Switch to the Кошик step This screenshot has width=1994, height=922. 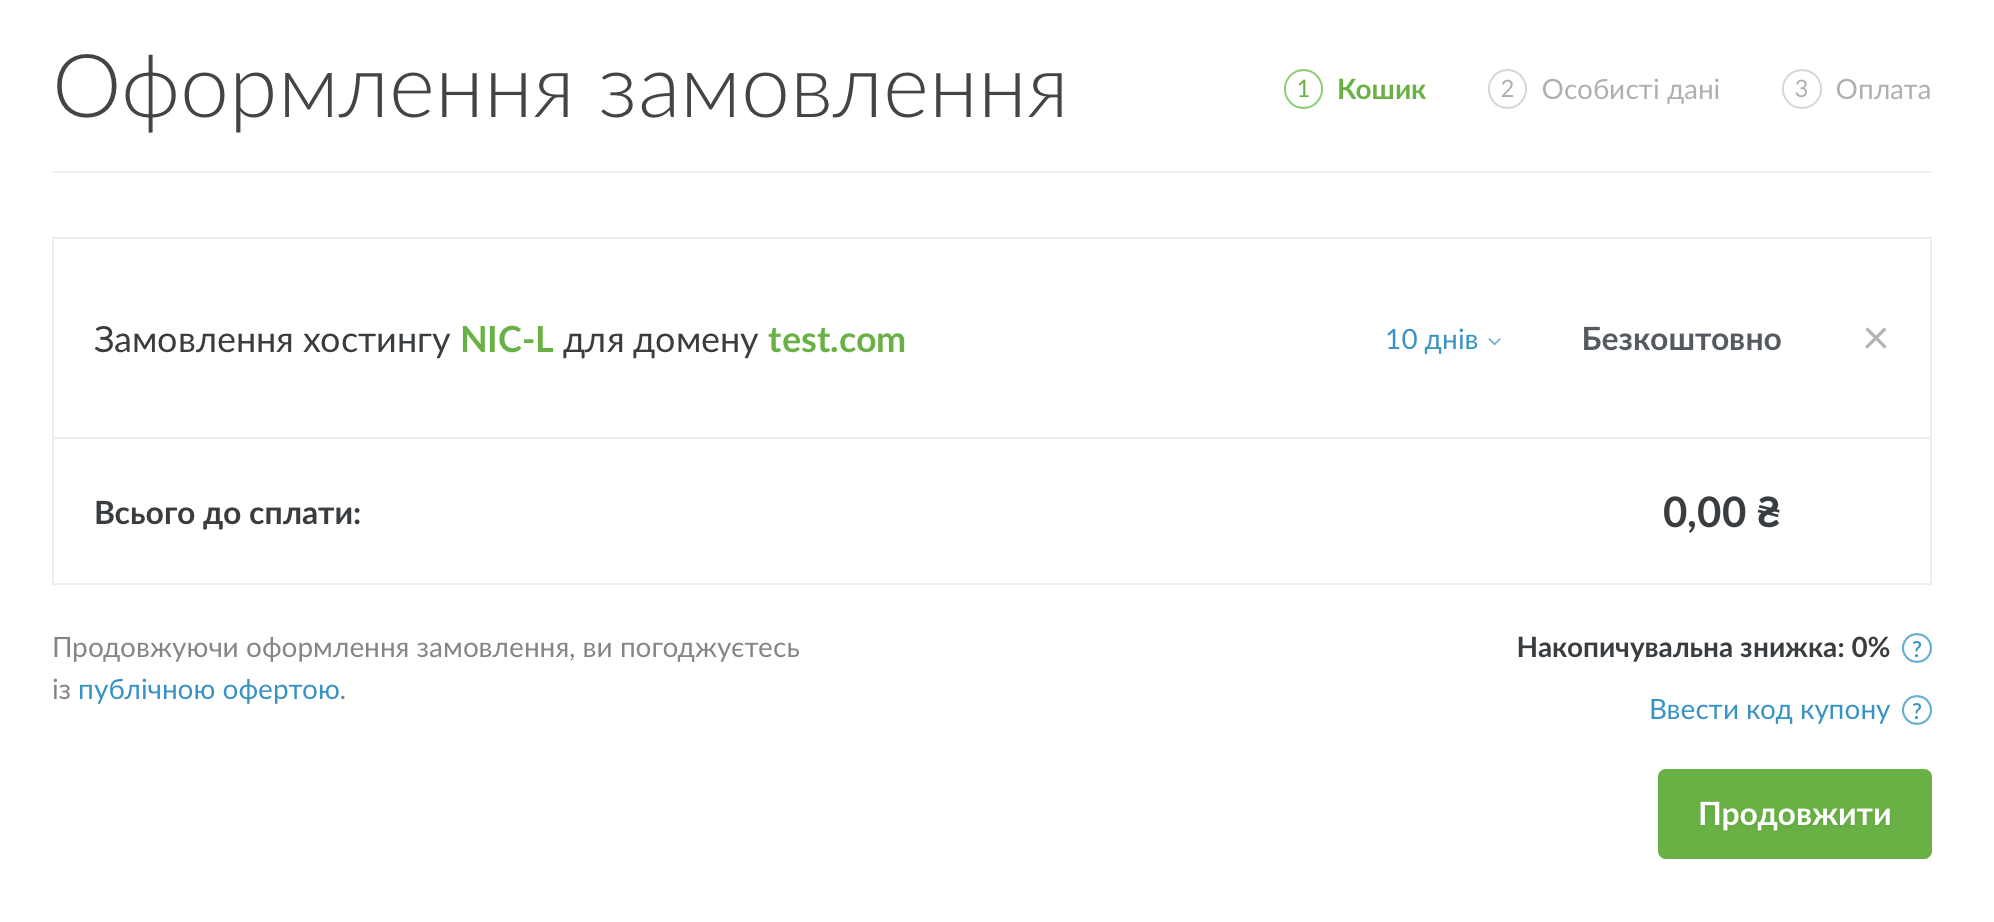1381,89
